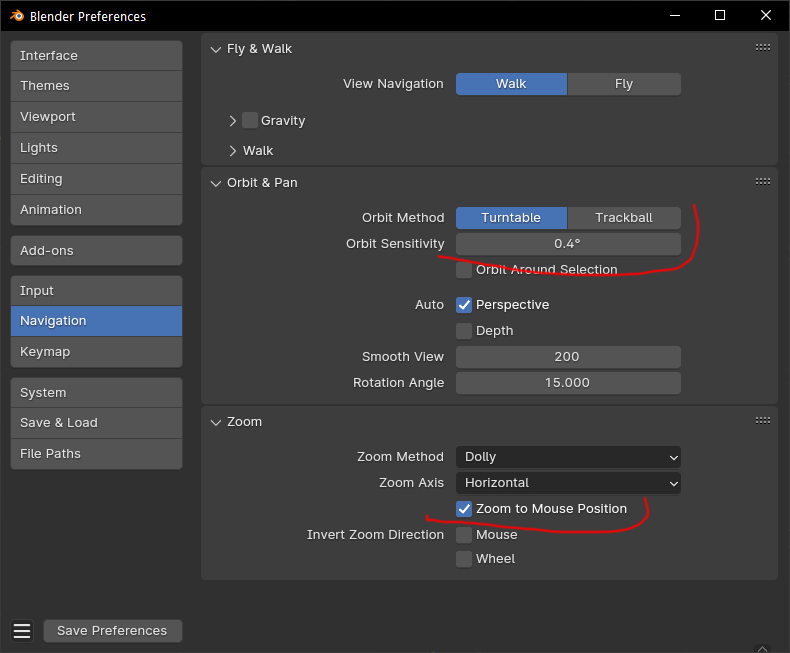The height and width of the screenshot is (653, 790).
Task: Open the Add-ons preferences tab
Action: click(x=96, y=250)
